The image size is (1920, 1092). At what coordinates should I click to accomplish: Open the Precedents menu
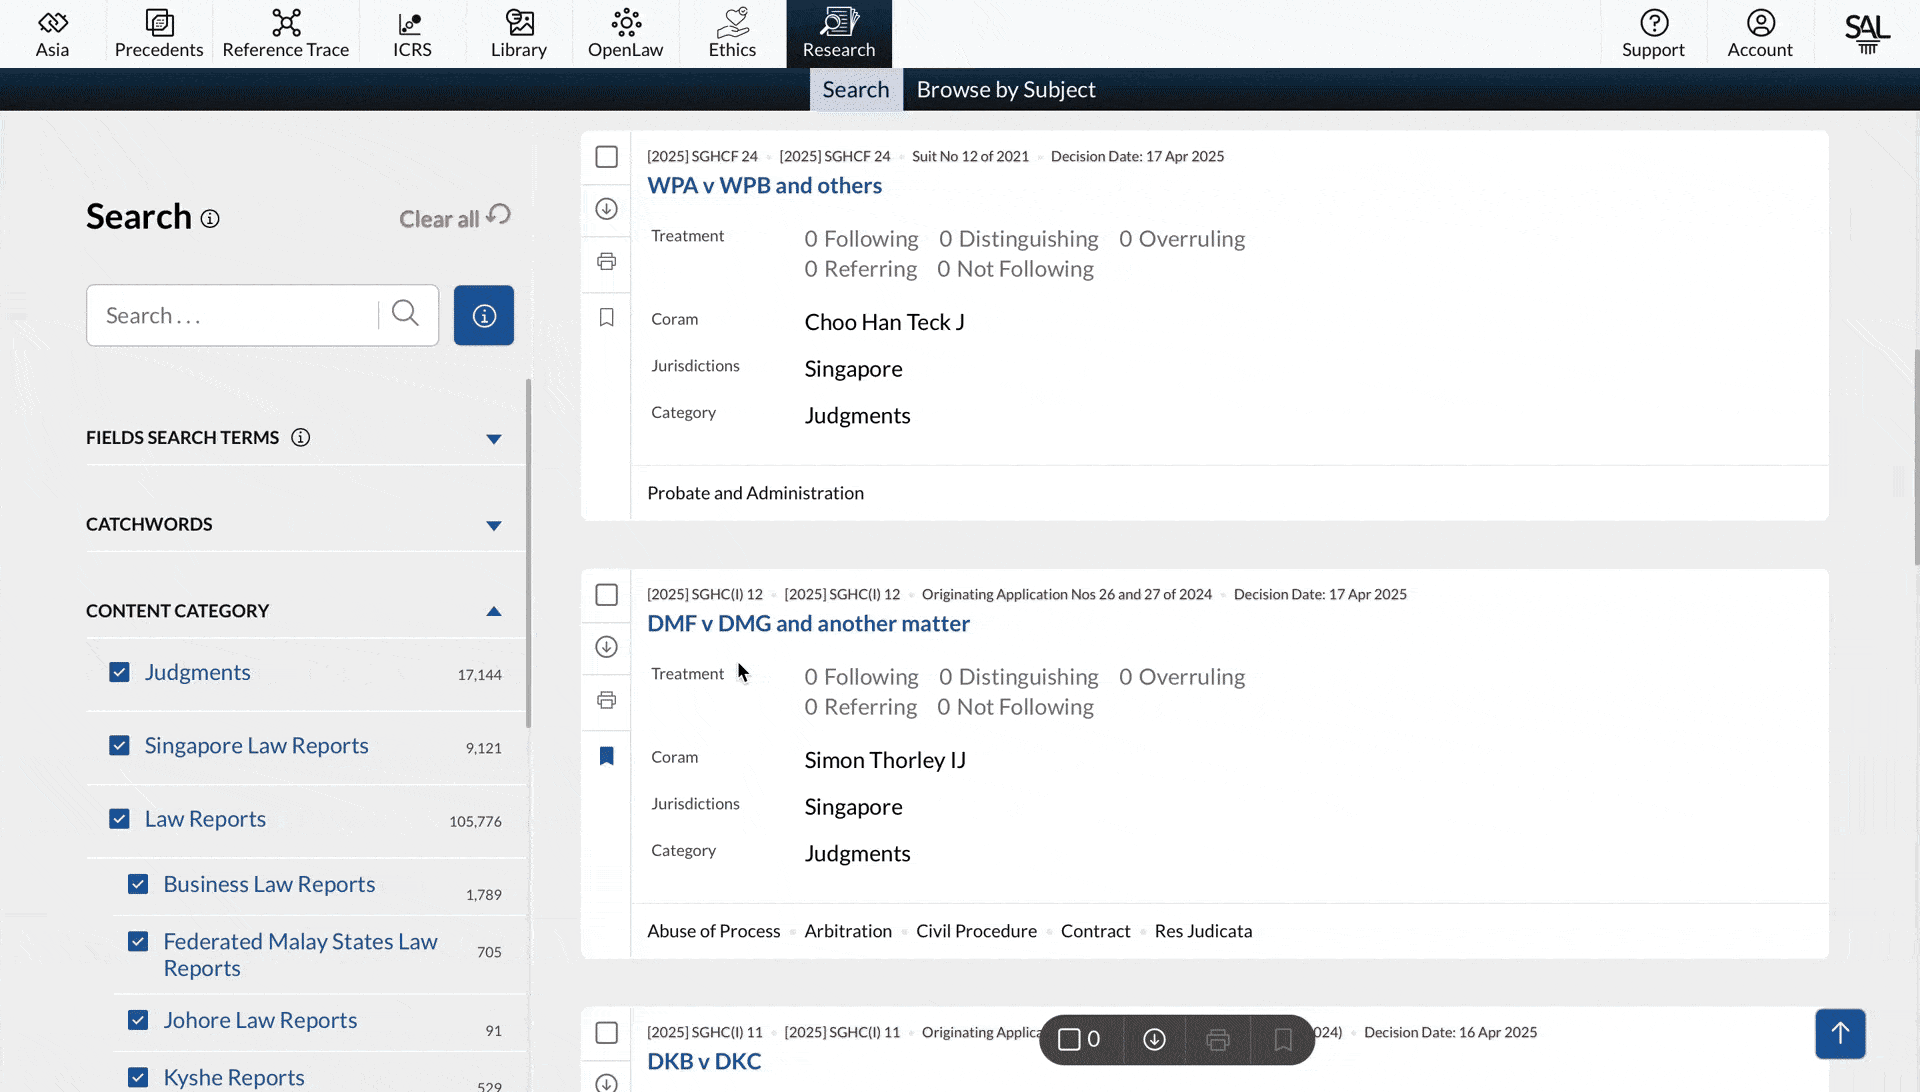click(x=158, y=34)
